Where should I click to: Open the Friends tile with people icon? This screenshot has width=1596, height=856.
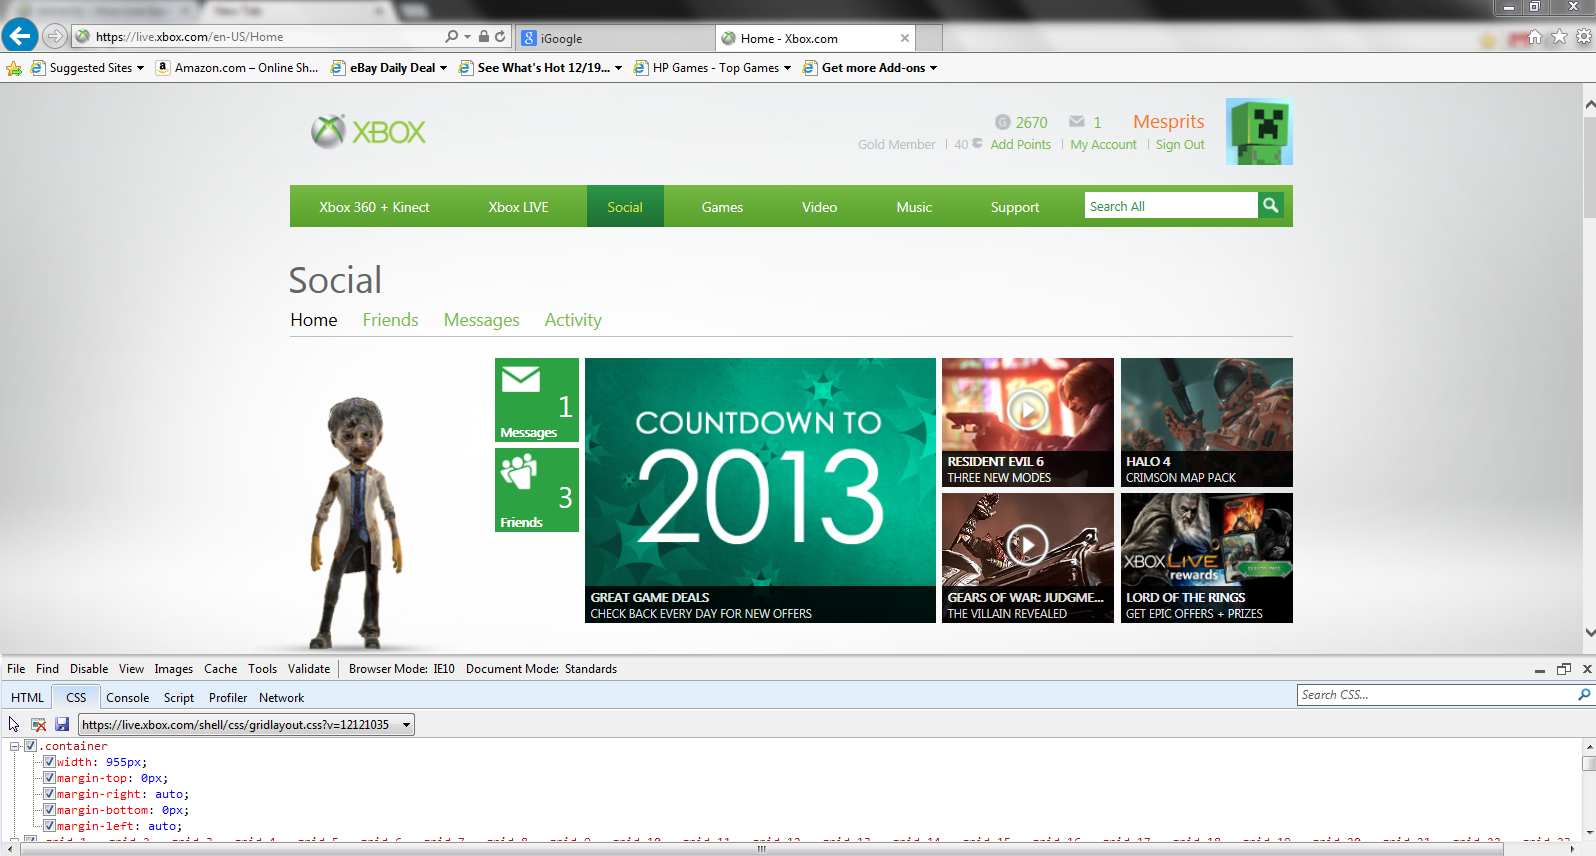tap(537, 490)
